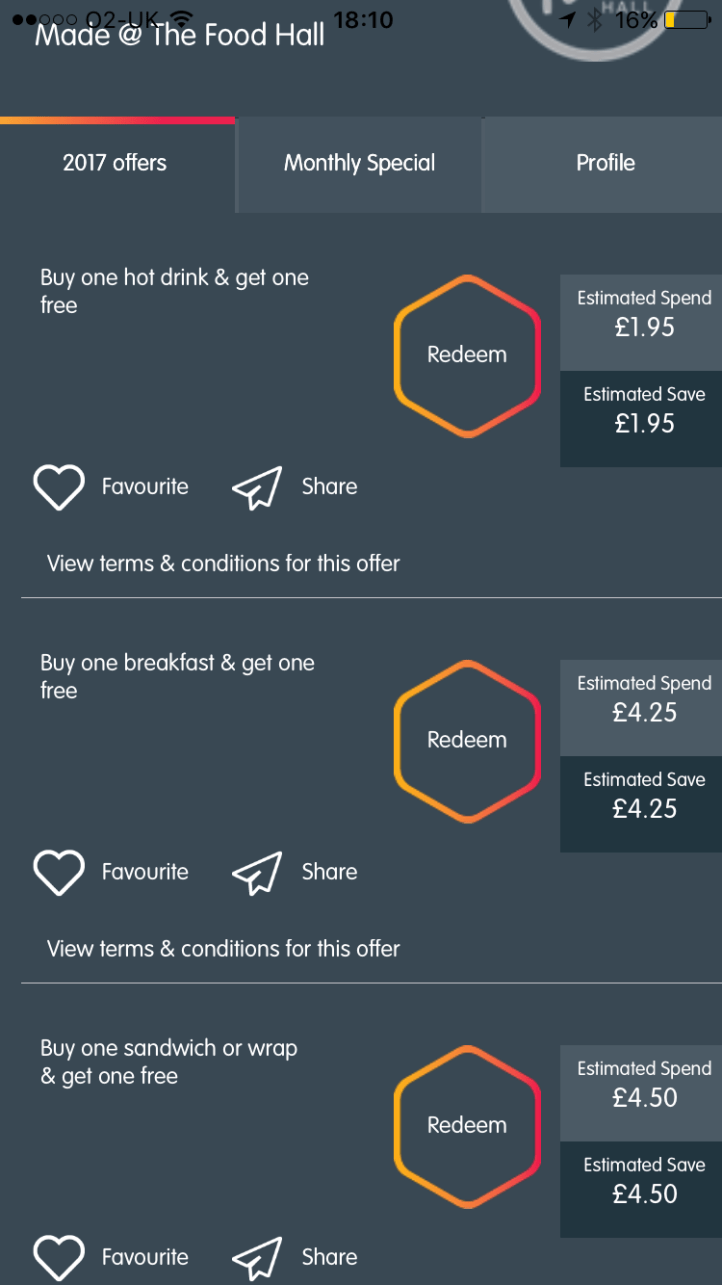Image resolution: width=722 pixels, height=1285 pixels.
Task: Open the Profile tab
Action: [605, 164]
